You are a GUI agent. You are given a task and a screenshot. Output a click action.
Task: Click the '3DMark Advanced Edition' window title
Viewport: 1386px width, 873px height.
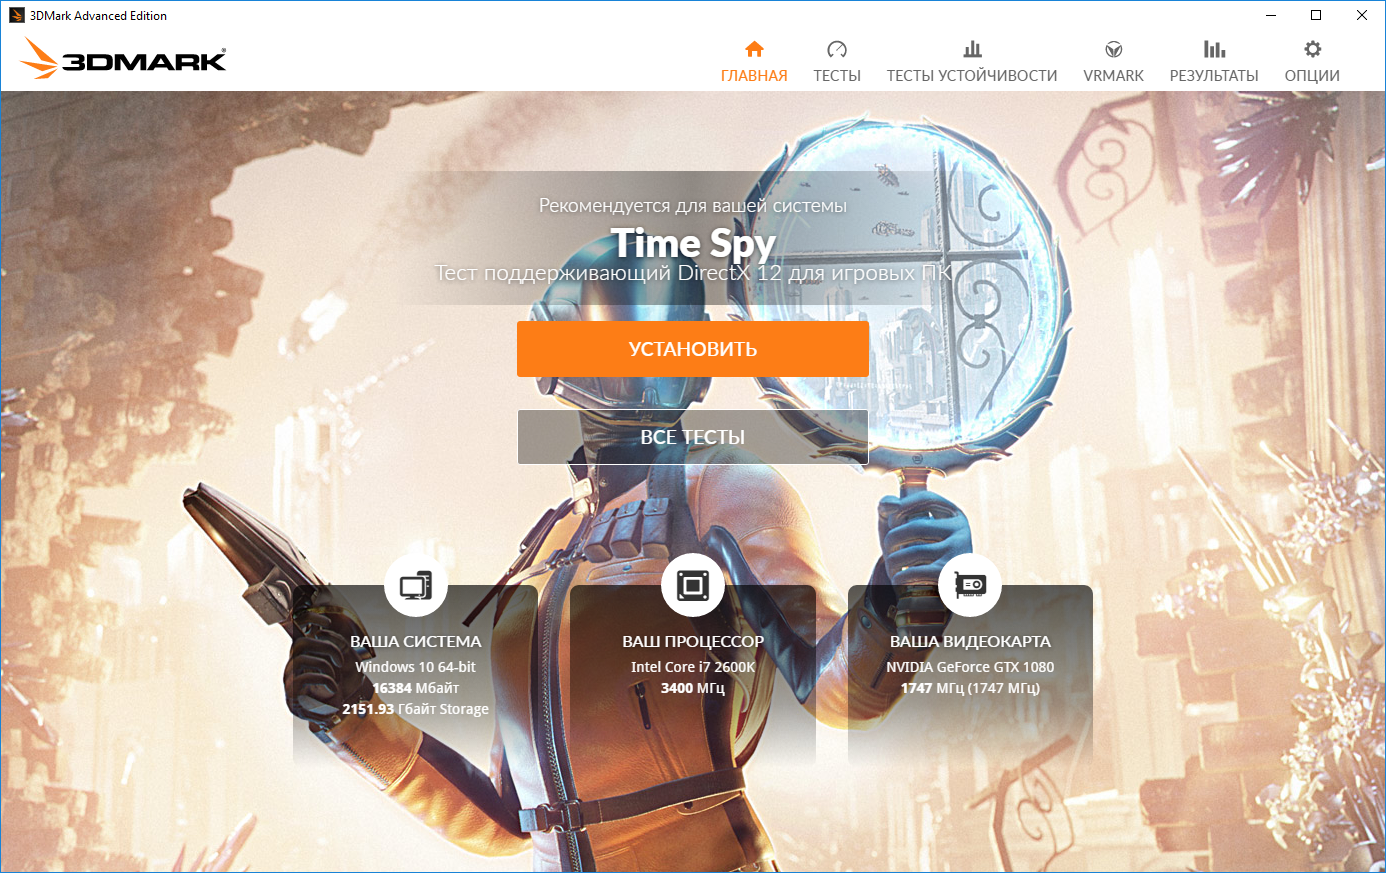point(99,16)
